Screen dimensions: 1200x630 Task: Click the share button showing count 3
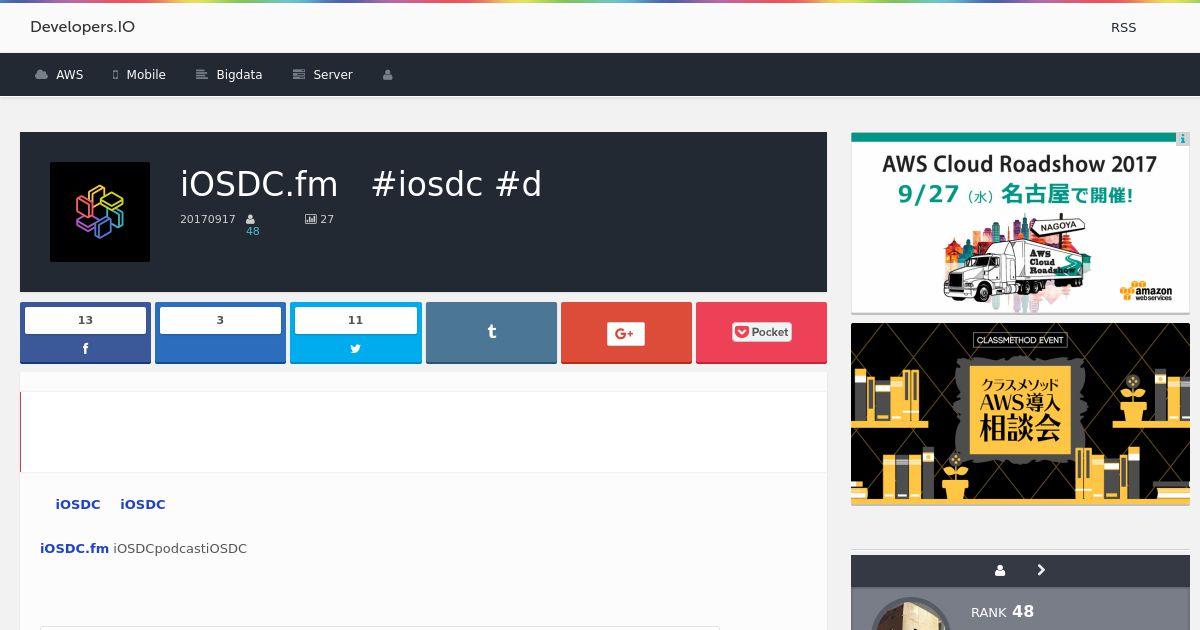point(220,333)
